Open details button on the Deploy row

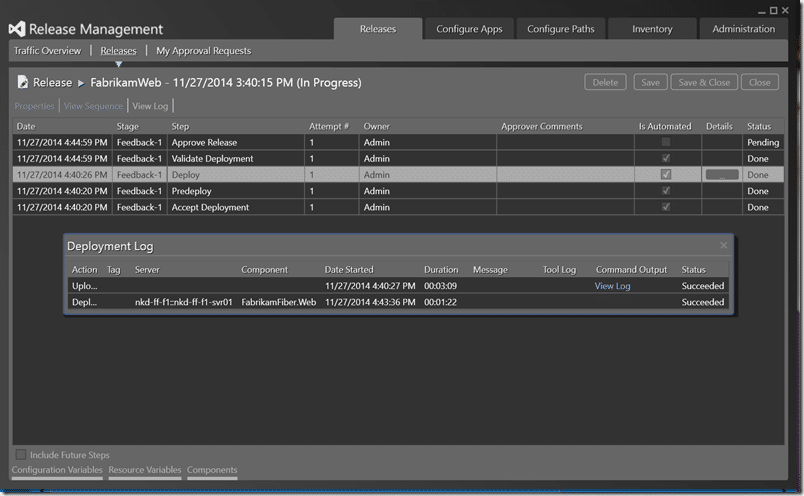click(722, 175)
